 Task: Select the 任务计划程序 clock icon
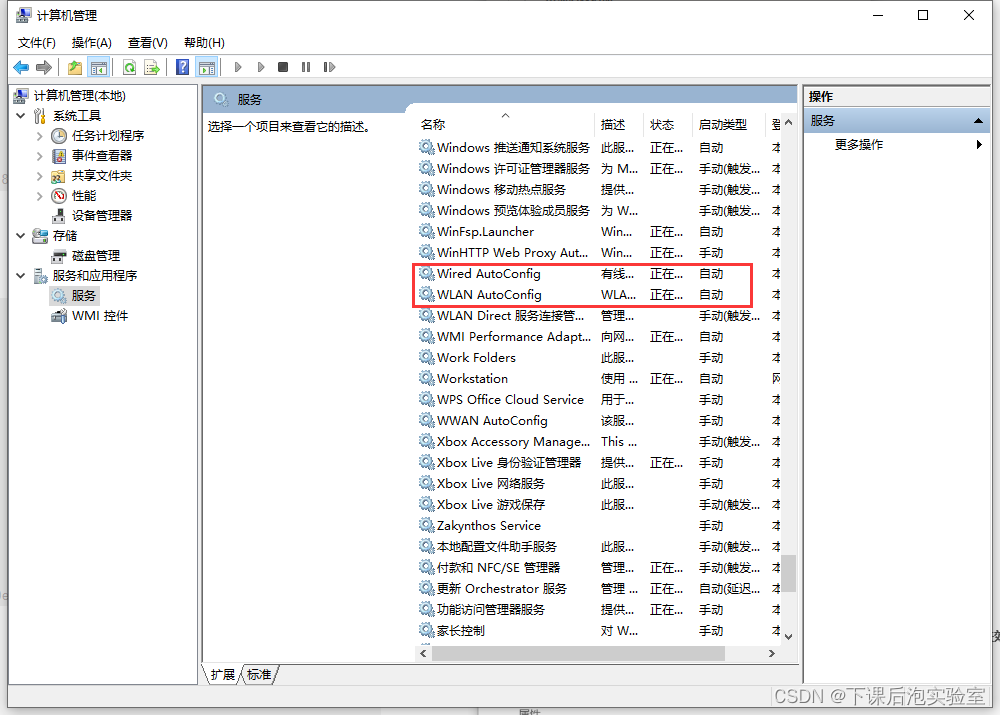point(59,136)
